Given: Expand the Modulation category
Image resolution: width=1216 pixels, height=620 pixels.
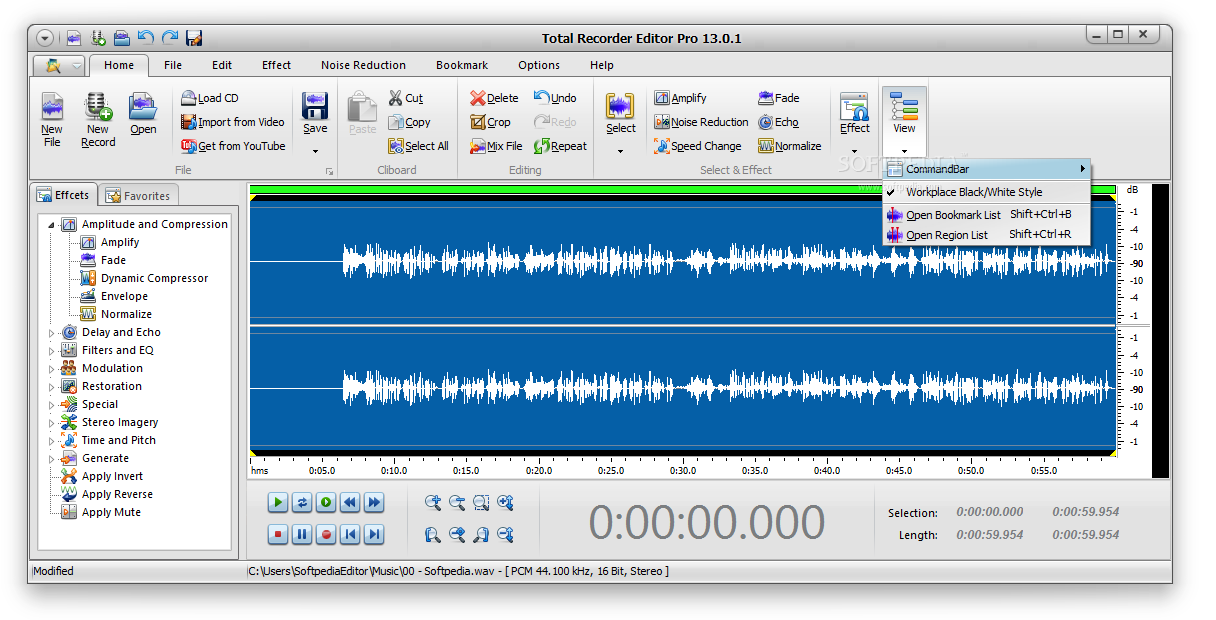Looking at the screenshot, I should pos(52,369).
